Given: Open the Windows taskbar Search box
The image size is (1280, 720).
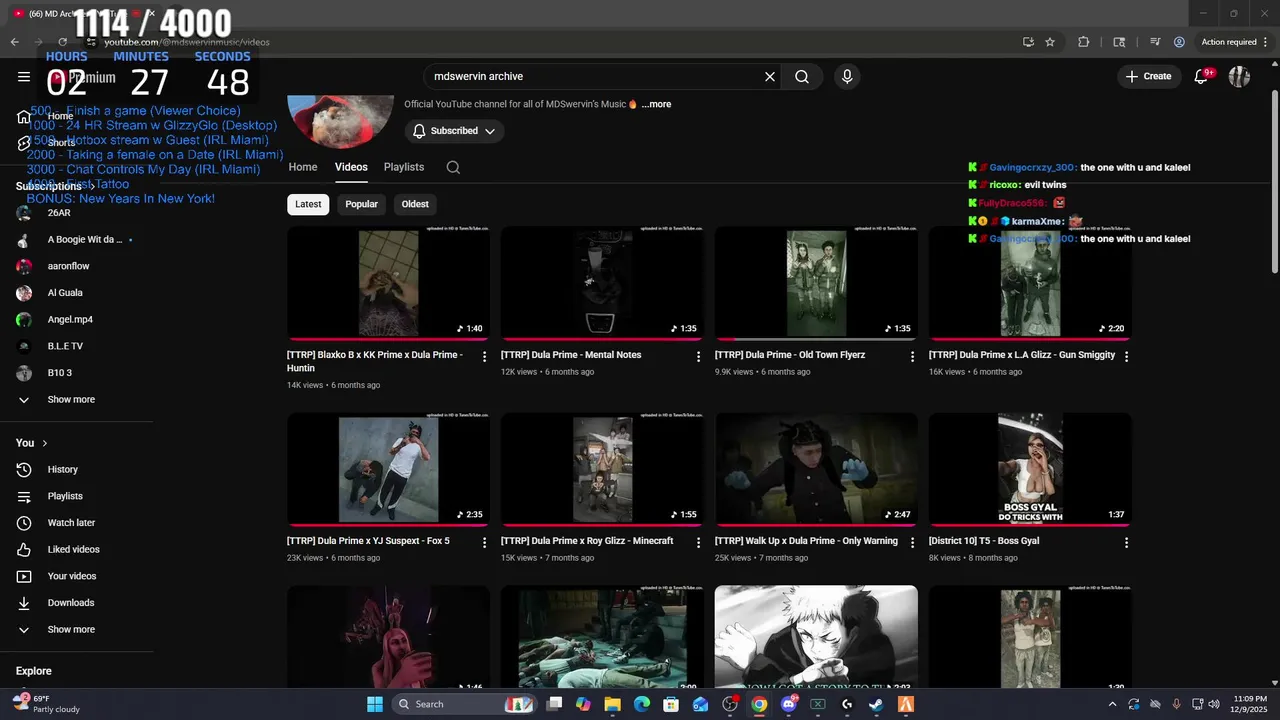Looking at the screenshot, I should 466,704.
